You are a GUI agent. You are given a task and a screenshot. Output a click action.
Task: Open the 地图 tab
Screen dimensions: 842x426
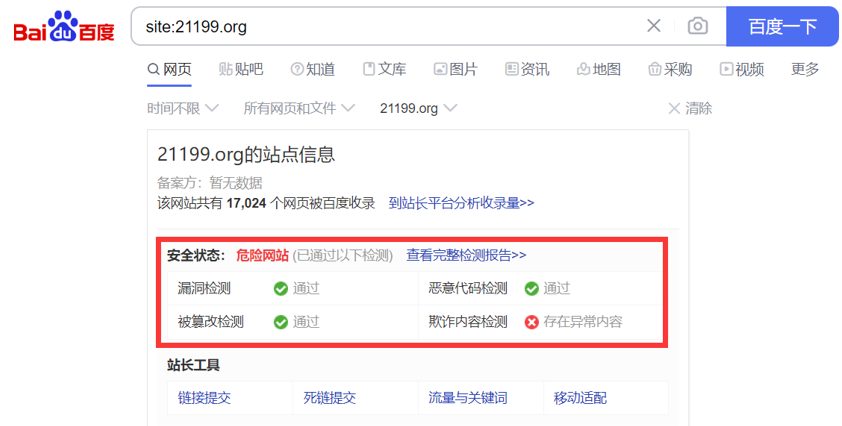point(599,69)
